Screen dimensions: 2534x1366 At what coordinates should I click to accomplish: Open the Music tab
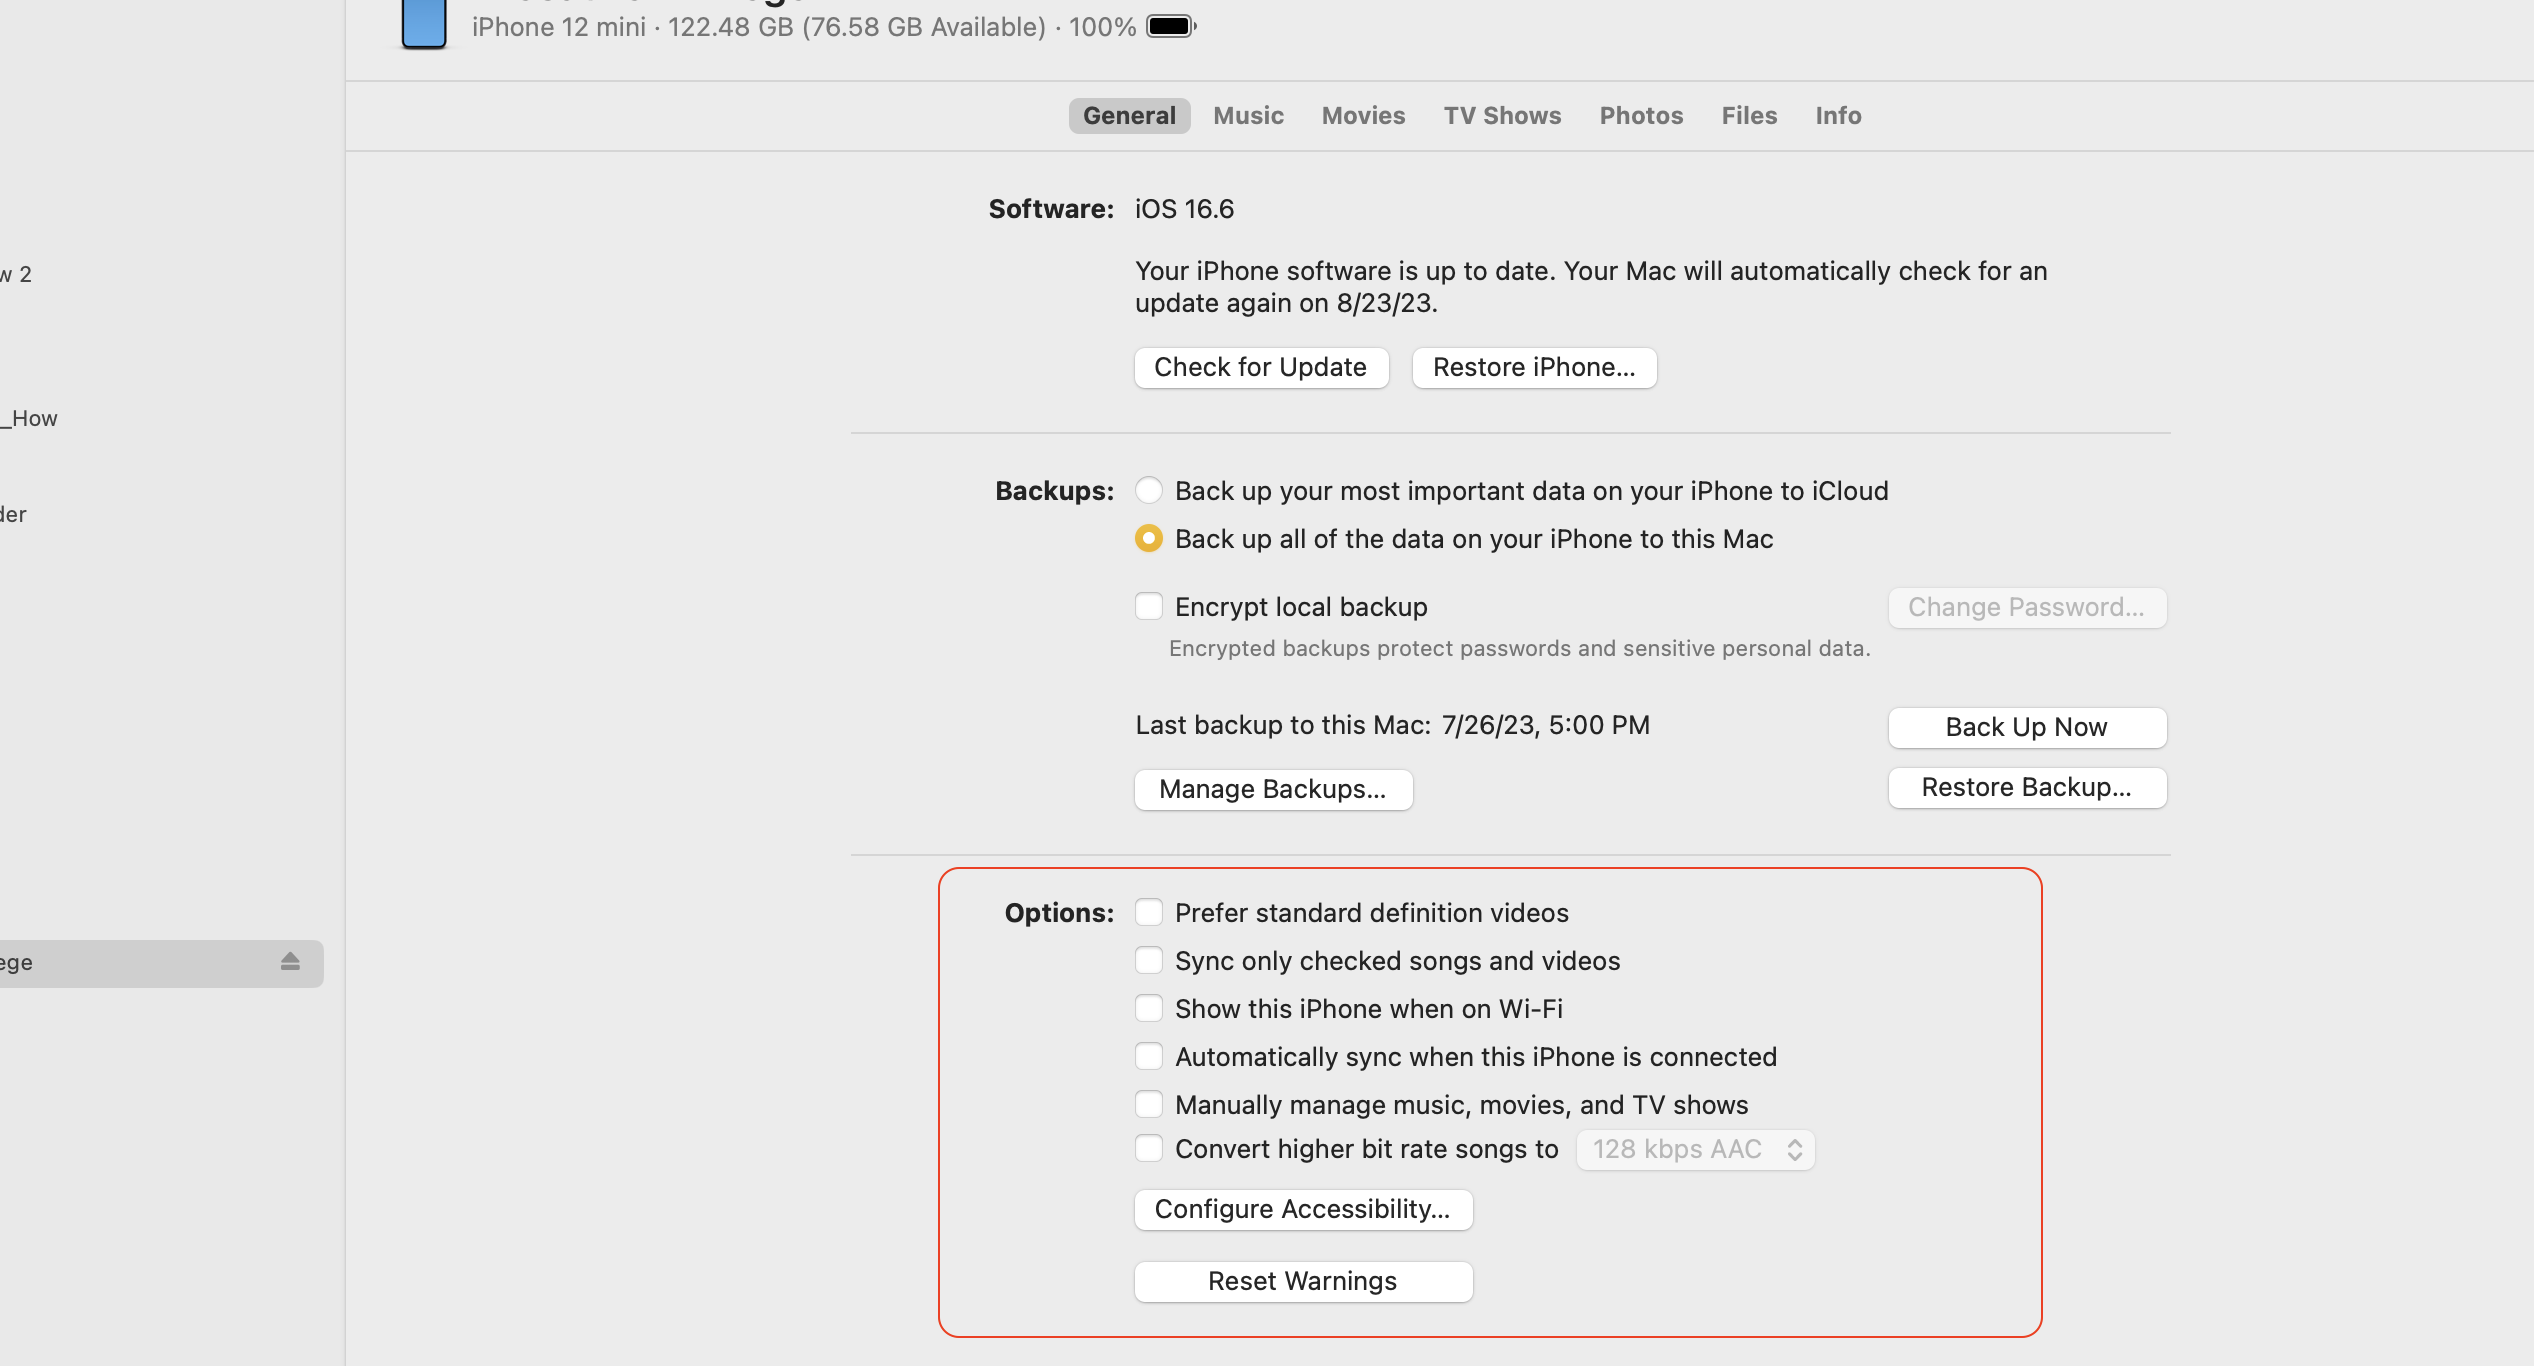coord(1248,115)
